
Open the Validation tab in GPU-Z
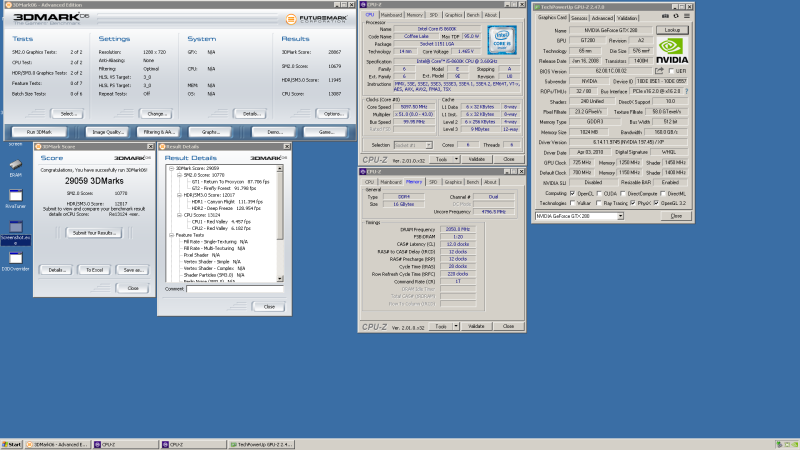point(627,18)
